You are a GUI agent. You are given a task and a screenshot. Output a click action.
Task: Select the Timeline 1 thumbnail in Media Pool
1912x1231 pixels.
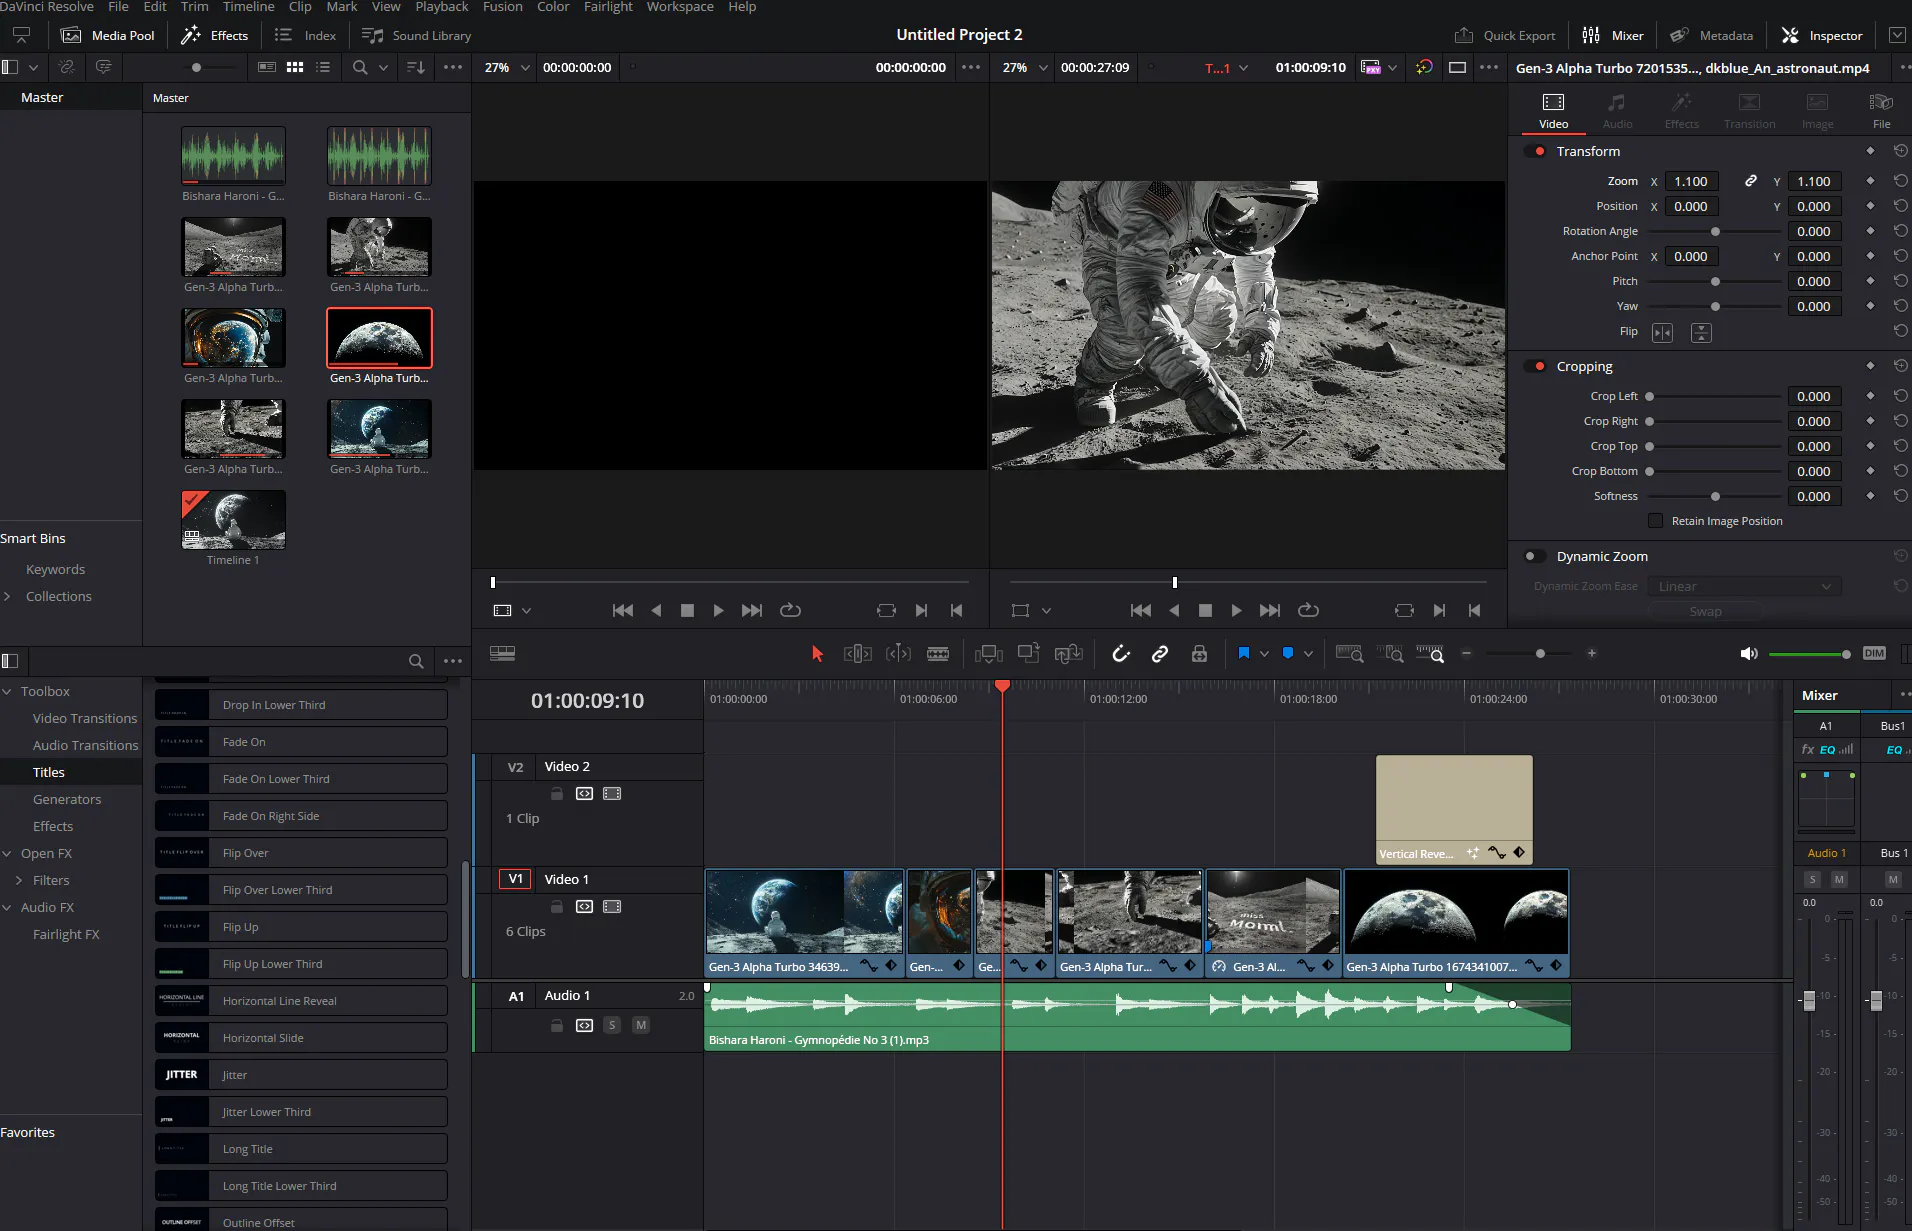tap(233, 520)
